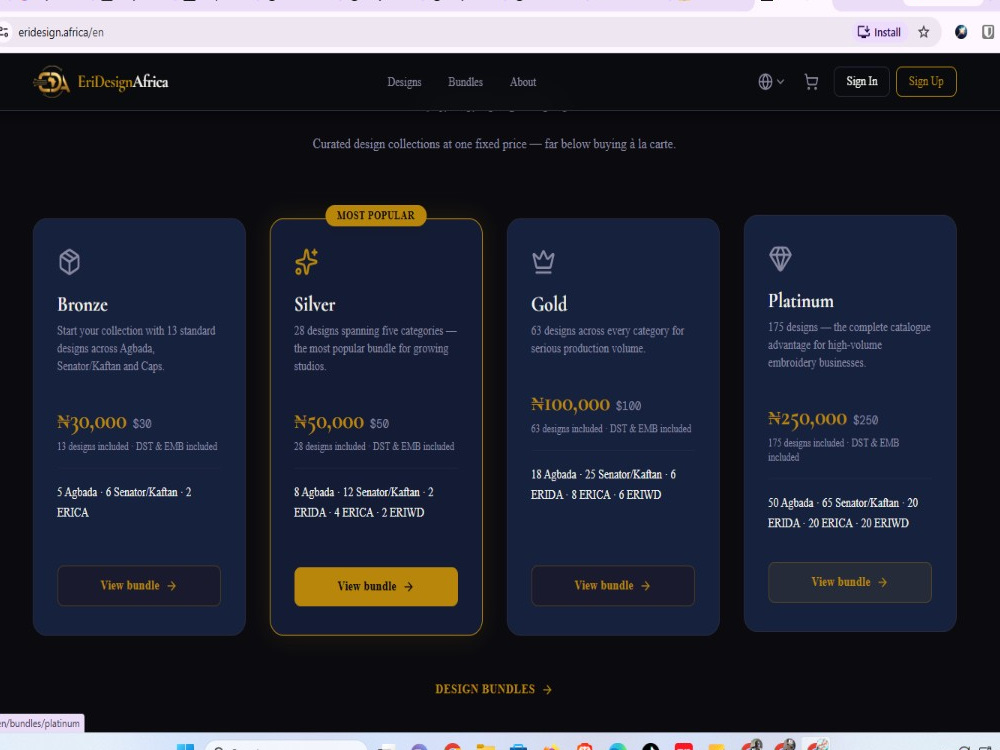1000x750 pixels.
Task: Select the Platinum heading
Action: click(x=800, y=301)
